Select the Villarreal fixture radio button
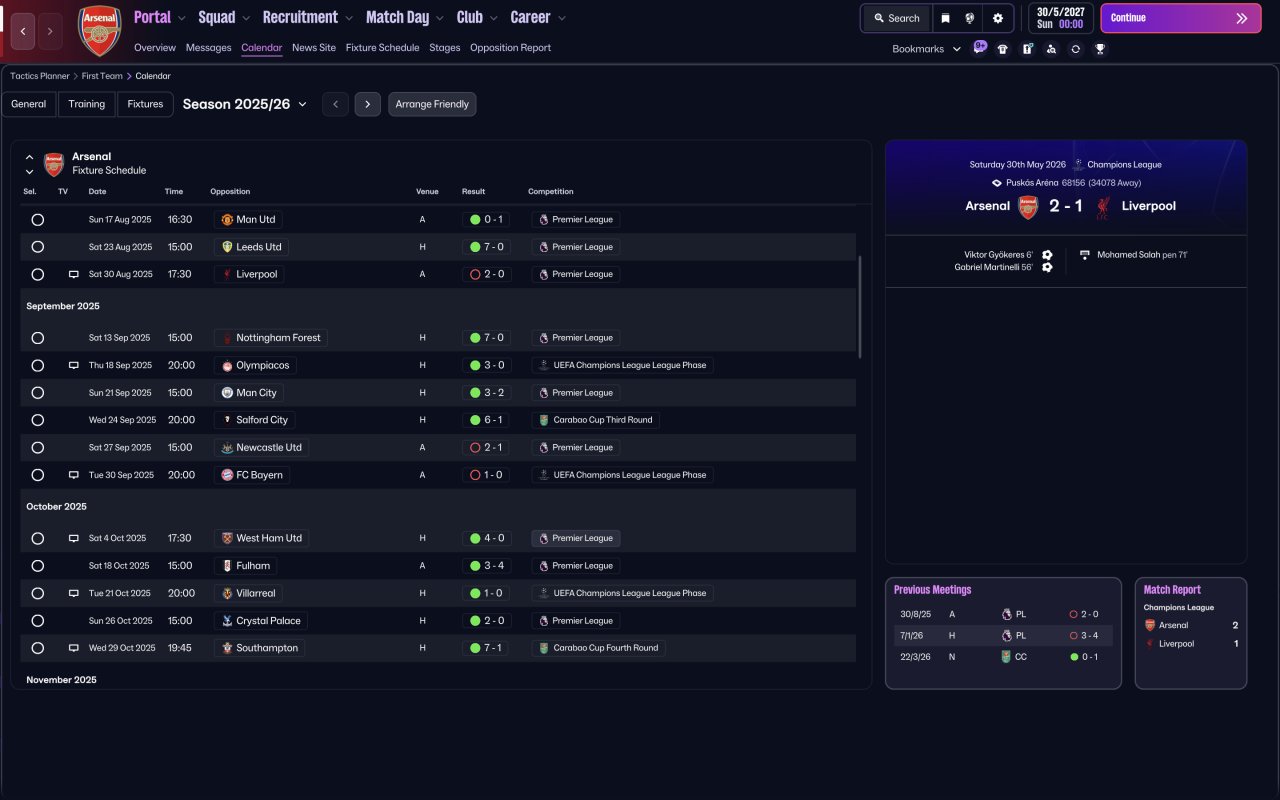This screenshot has width=1280, height=800. point(37,593)
